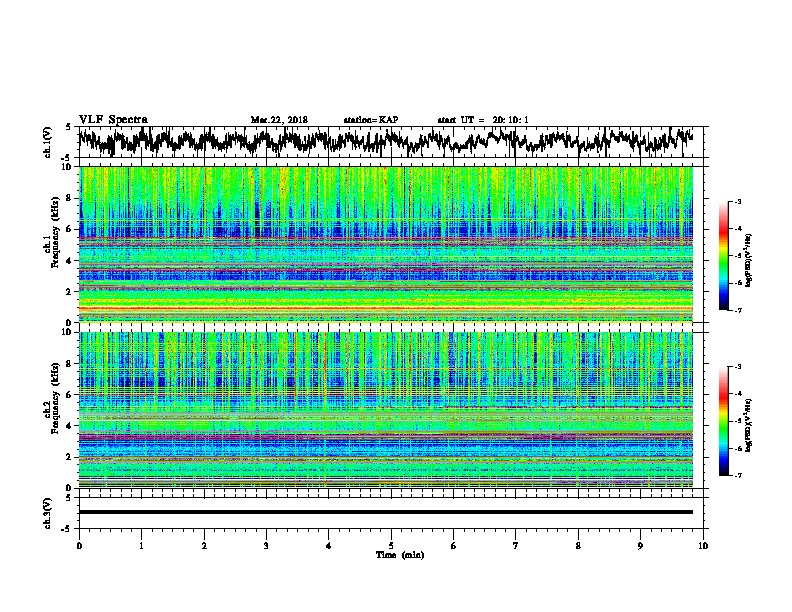Click the thick black ch.3 trace line

tap(386, 512)
